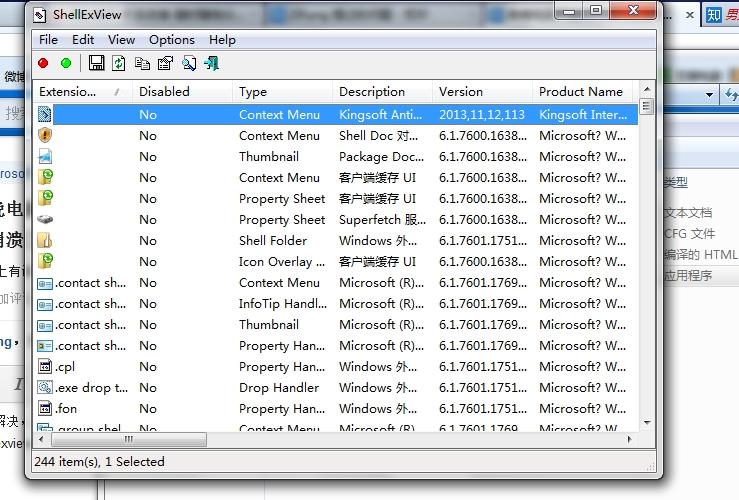Open the File menu
Viewport: 739px width, 500px height.
click(48, 40)
